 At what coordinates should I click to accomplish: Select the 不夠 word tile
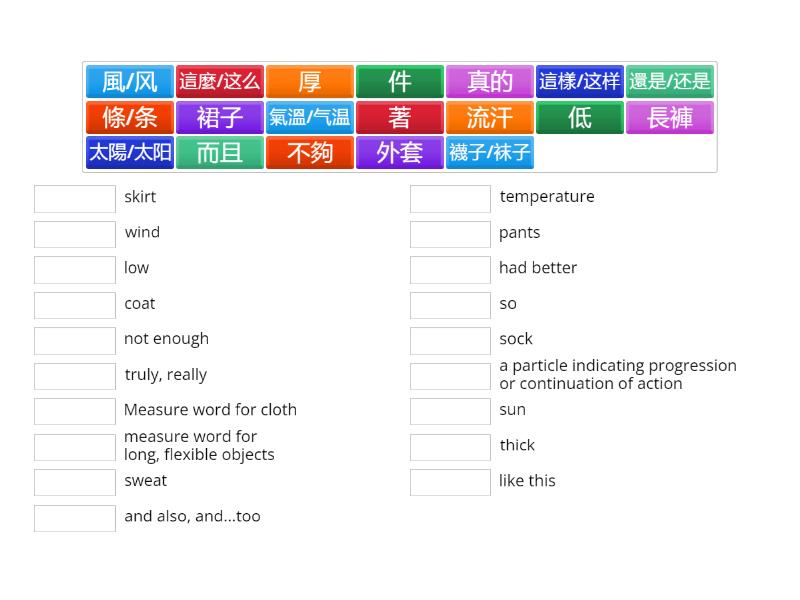pyautogui.click(x=310, y=153)
